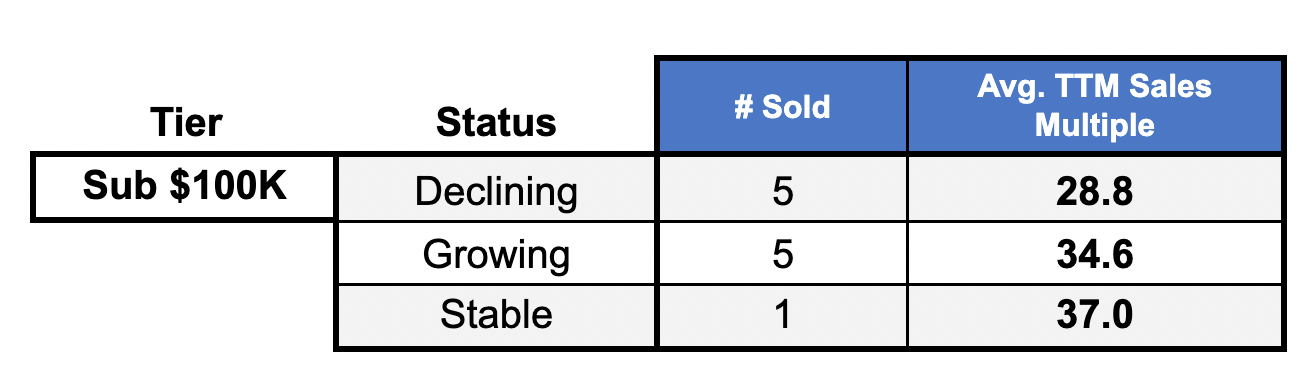1316x388 pixels.
Task: Click the word Sold in blue header
Action: click(796, 107)
